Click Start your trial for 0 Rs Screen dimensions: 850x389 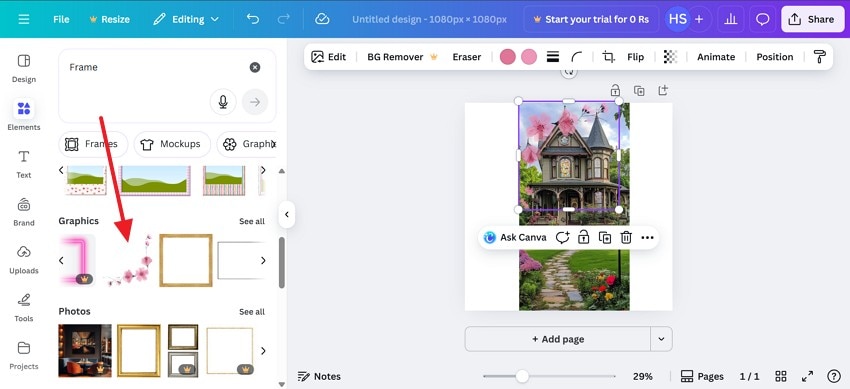[591, 19]
